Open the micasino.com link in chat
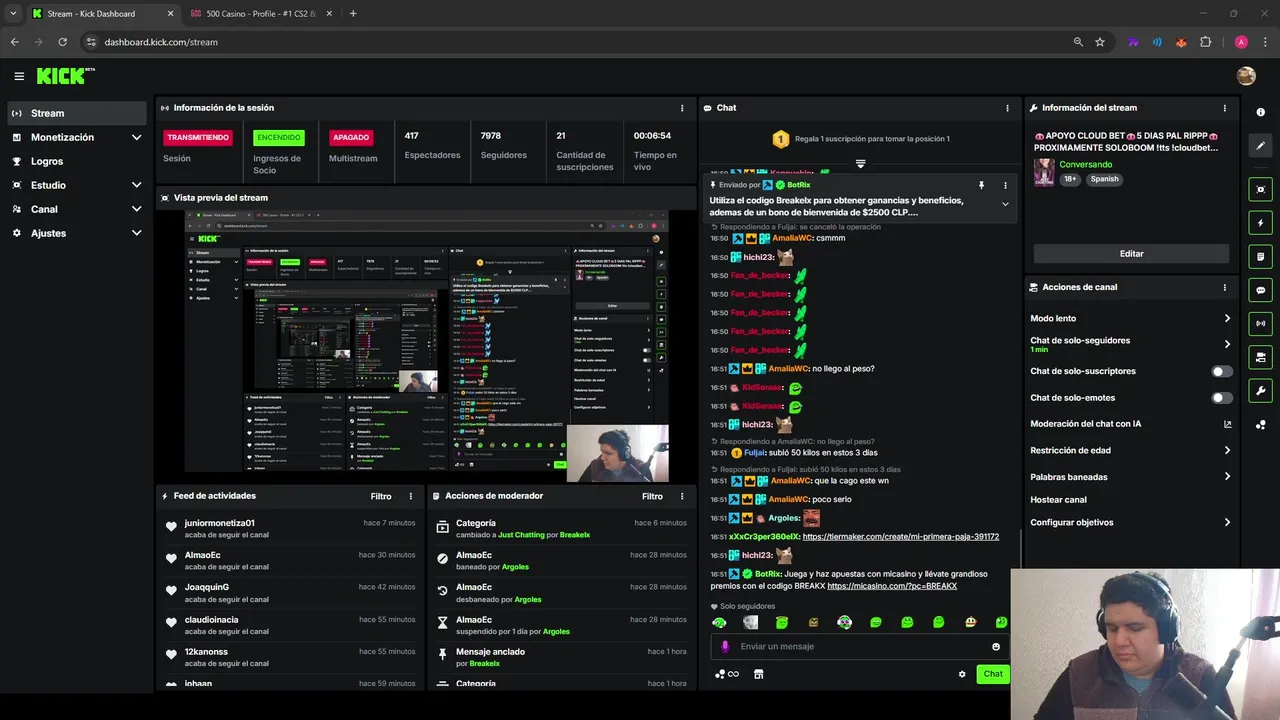 click(892, 586)
